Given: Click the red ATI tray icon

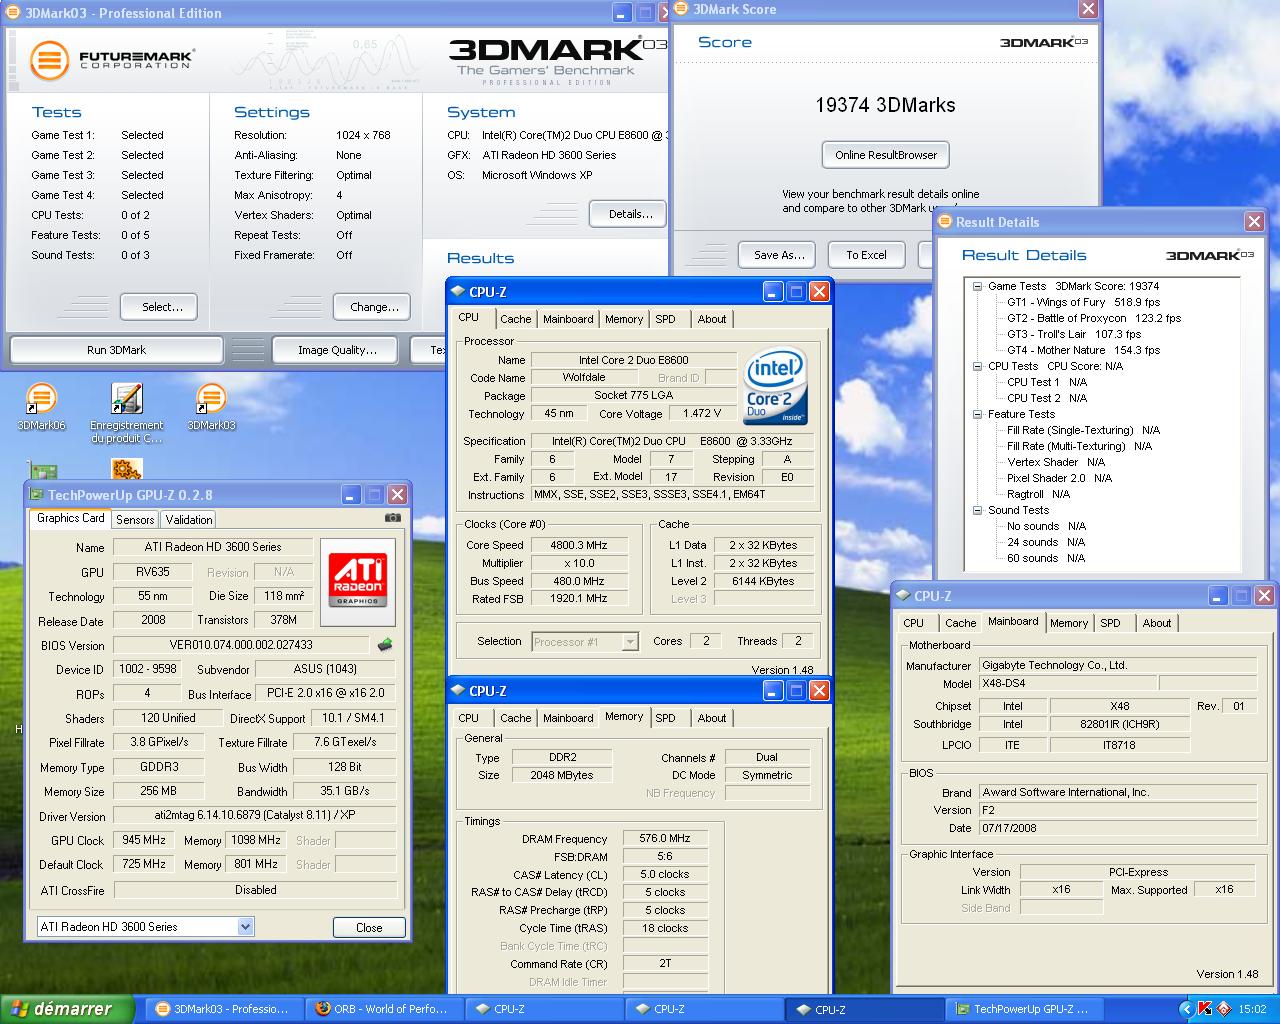Looking at the screenshot, I should click(1223, 1009).
